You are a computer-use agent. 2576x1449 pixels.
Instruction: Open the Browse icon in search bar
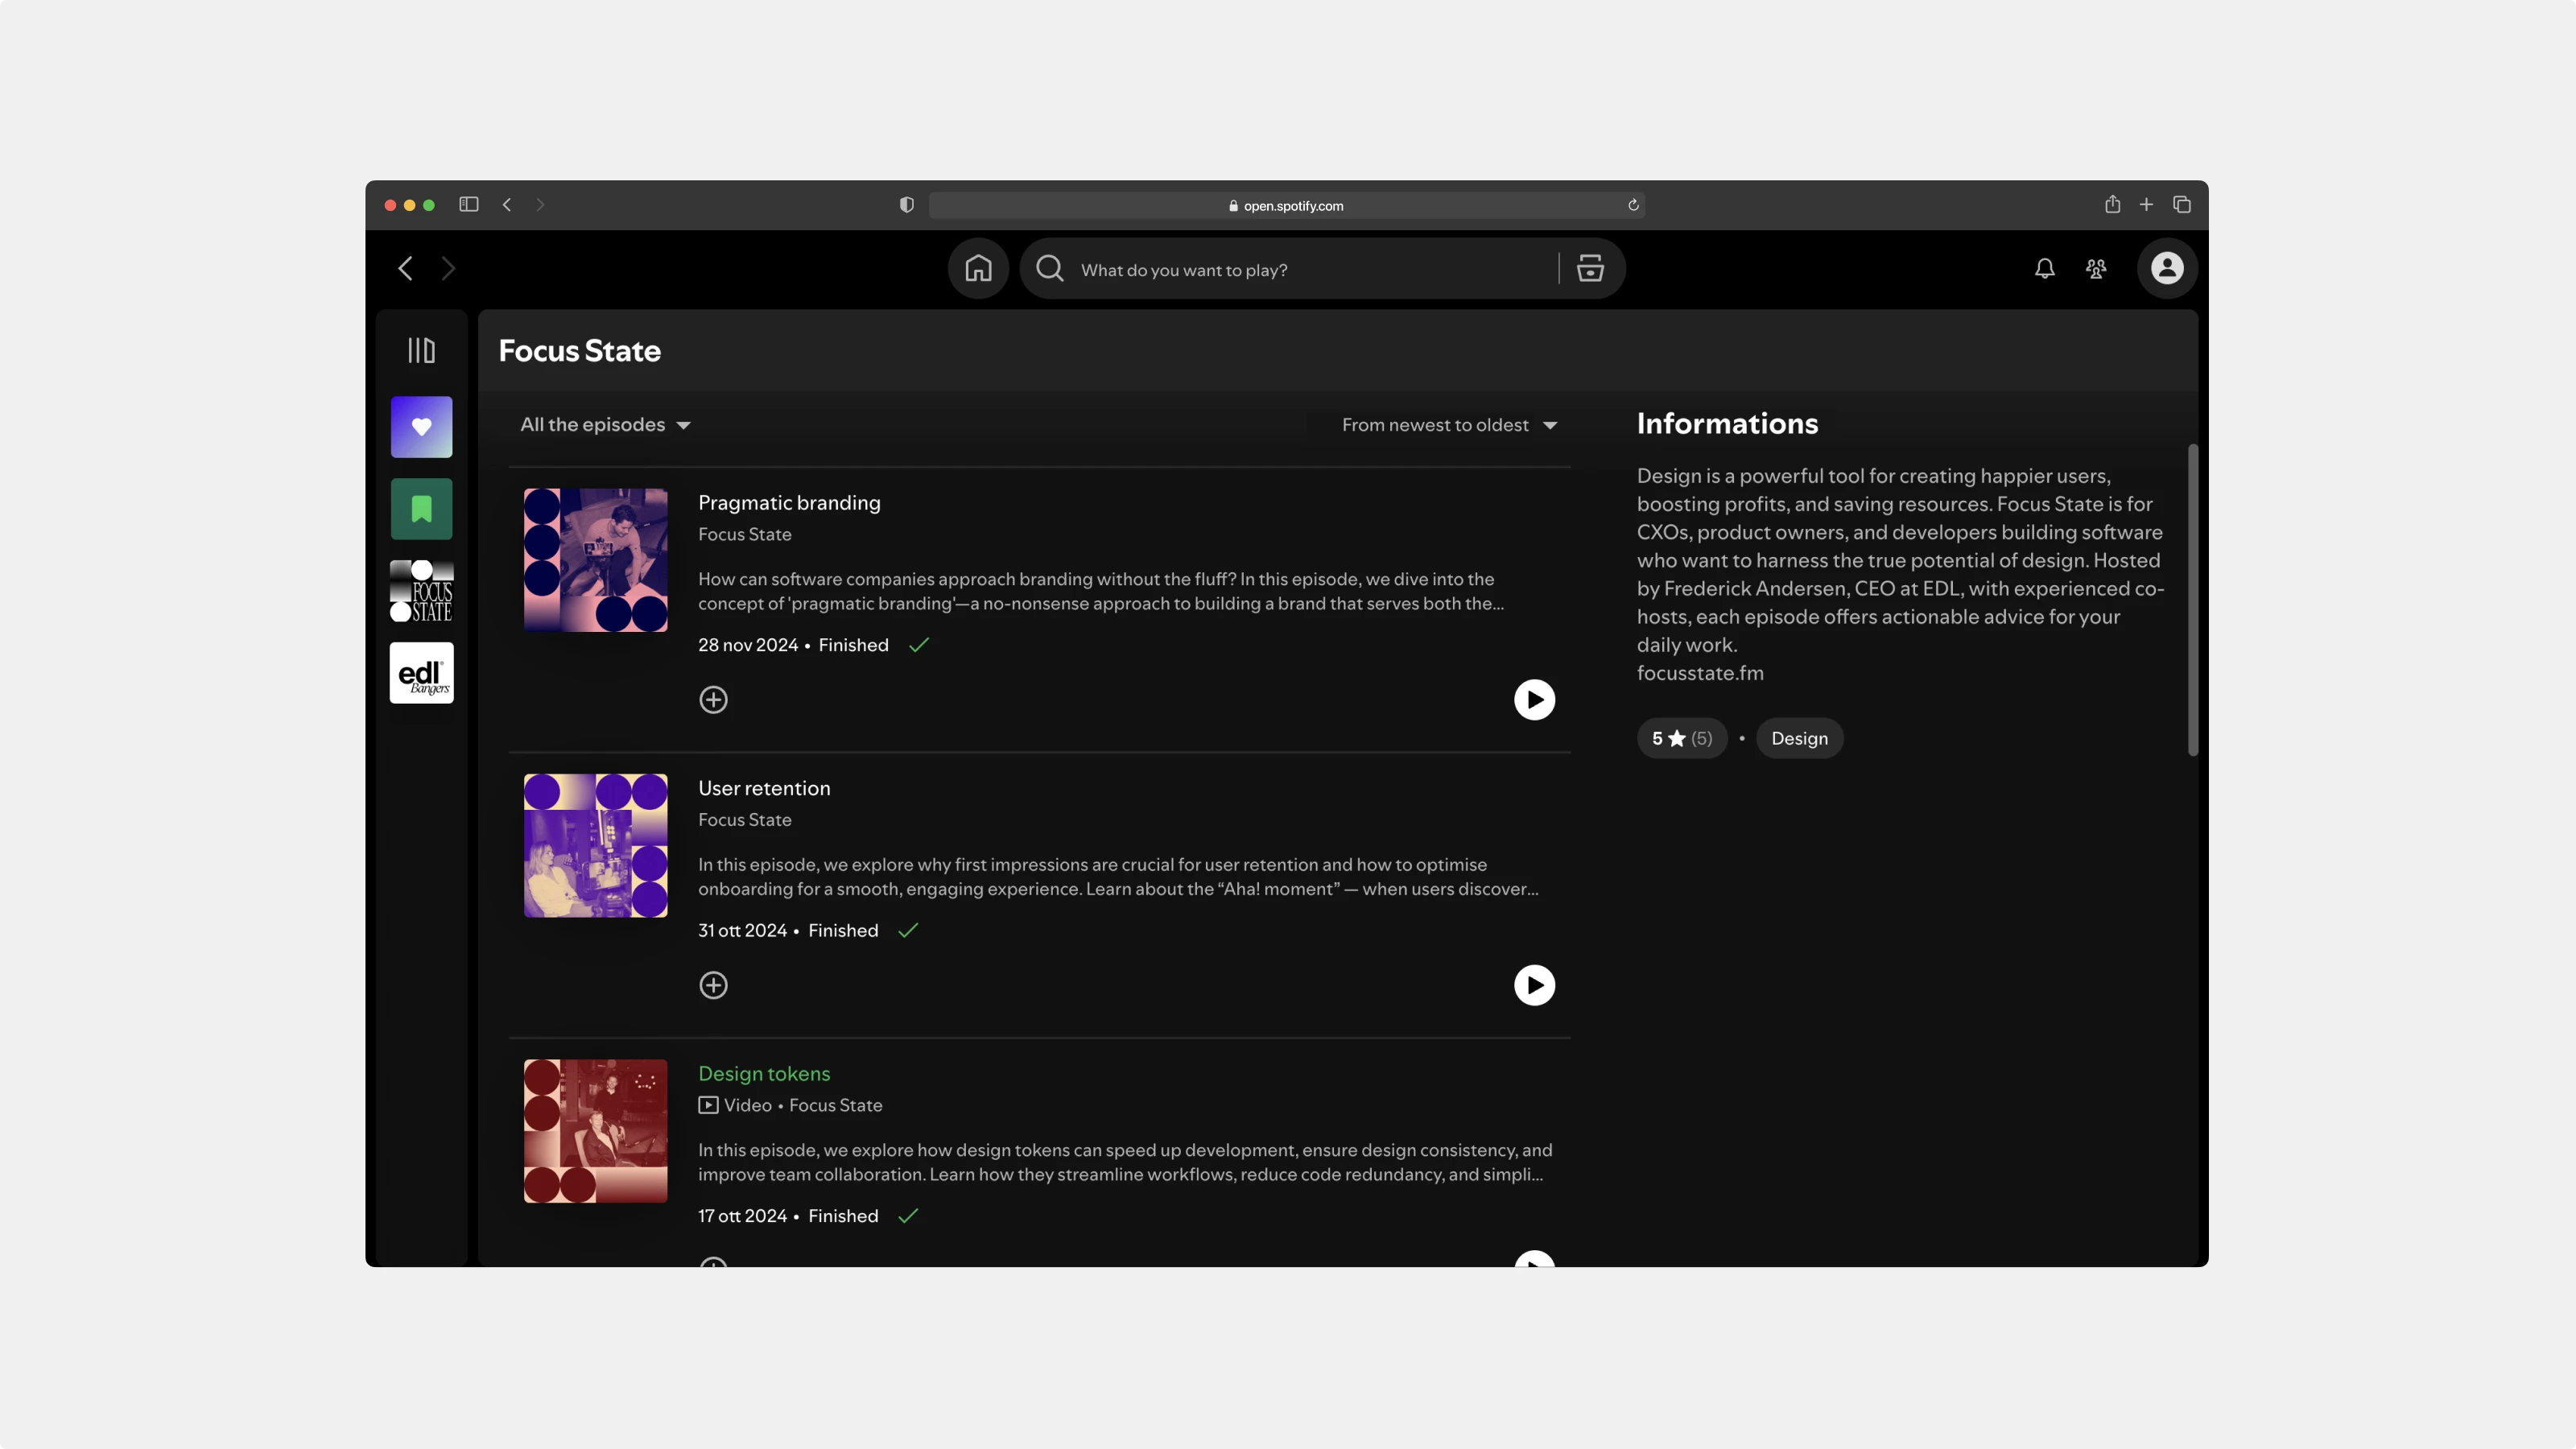tap(1590, 268)
